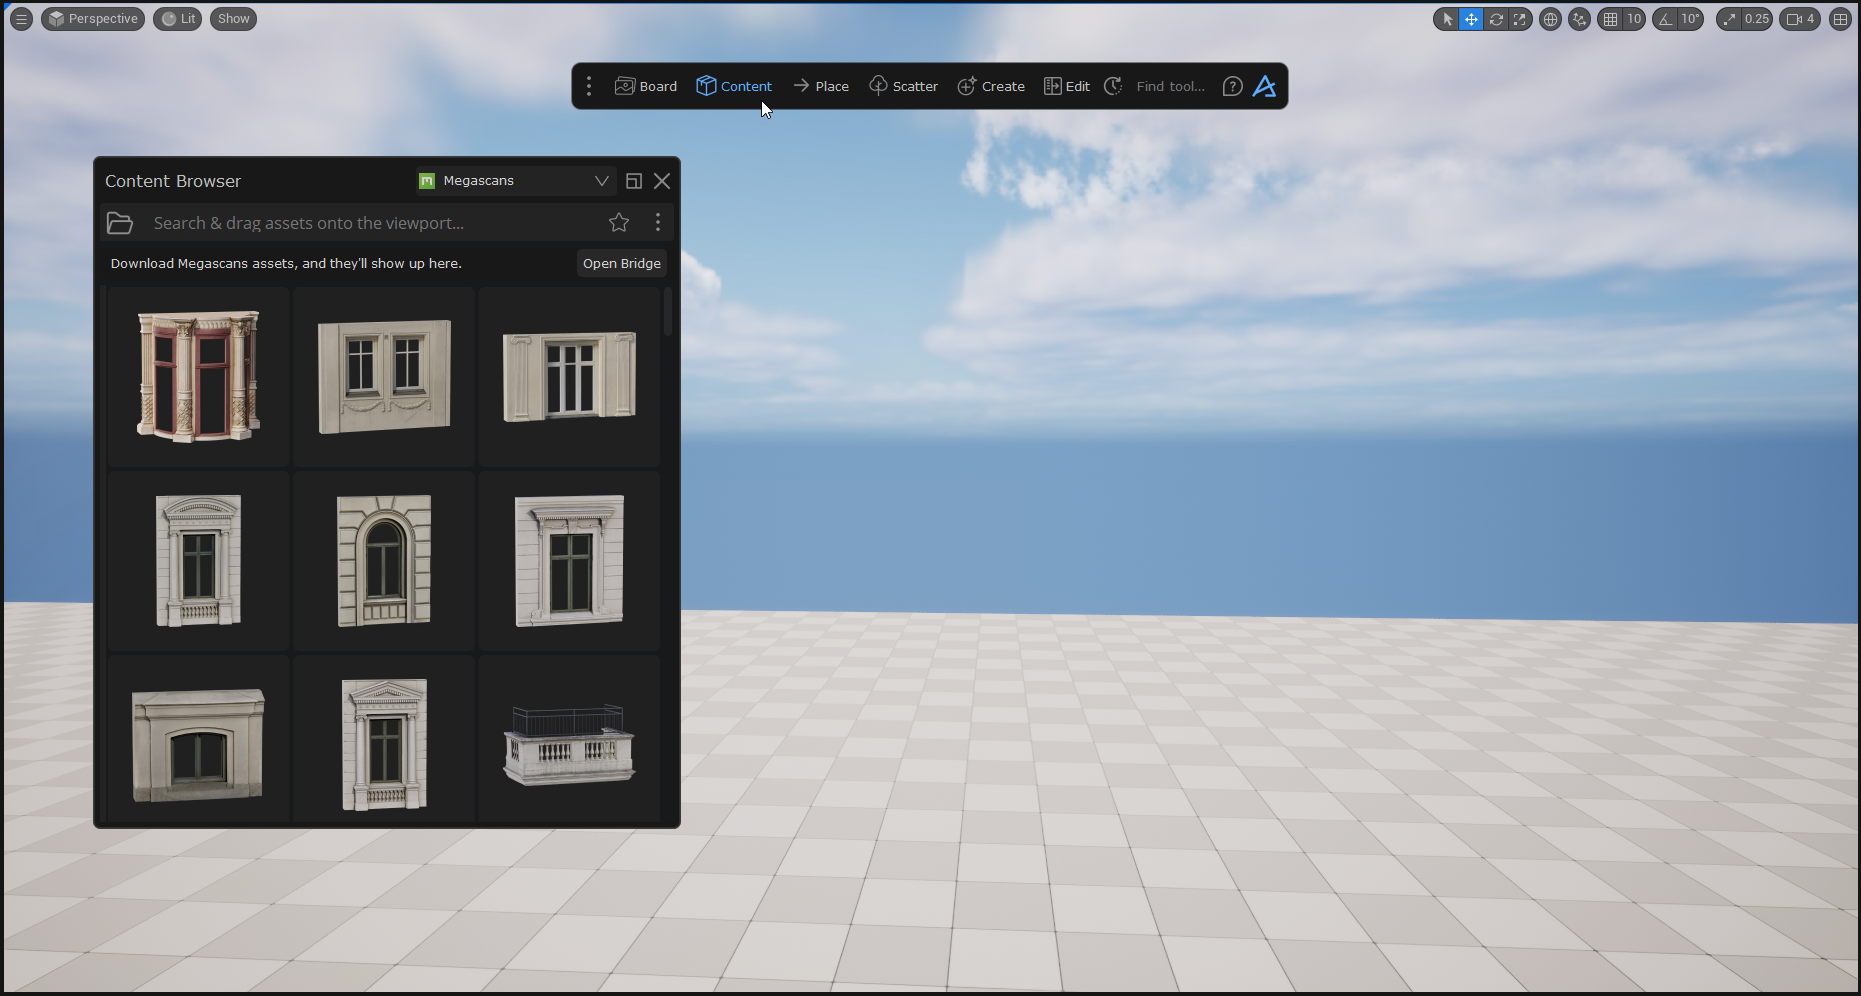Screen dimensions: 1861x996
Task: Click the Open Bridge button
Action: [621, 264]
